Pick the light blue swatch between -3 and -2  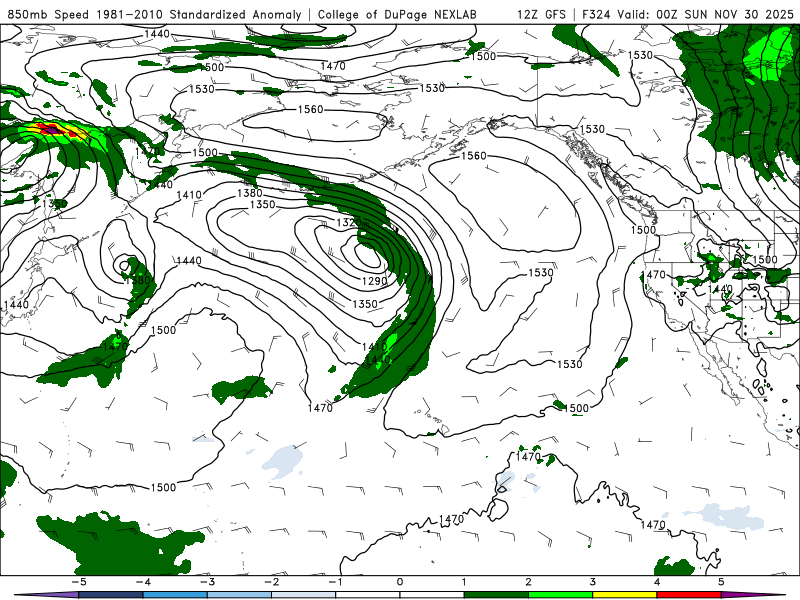click(239, 595)
